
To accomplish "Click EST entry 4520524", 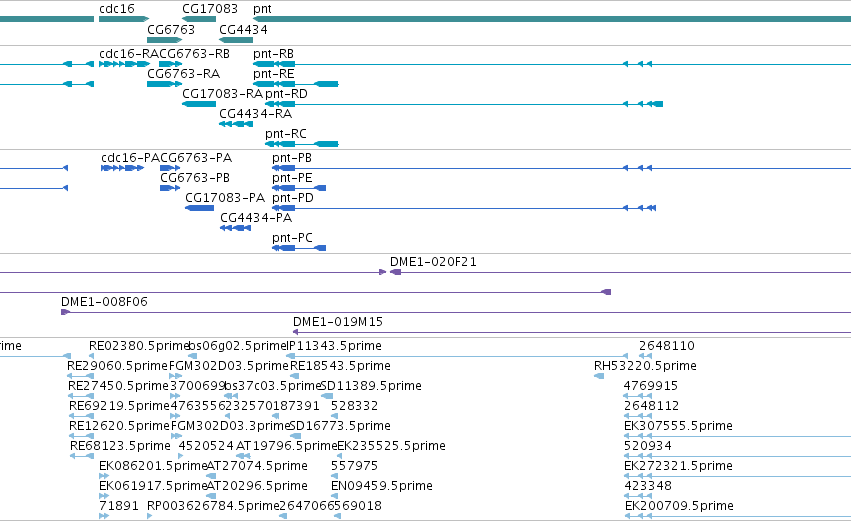I will [206, 447].
